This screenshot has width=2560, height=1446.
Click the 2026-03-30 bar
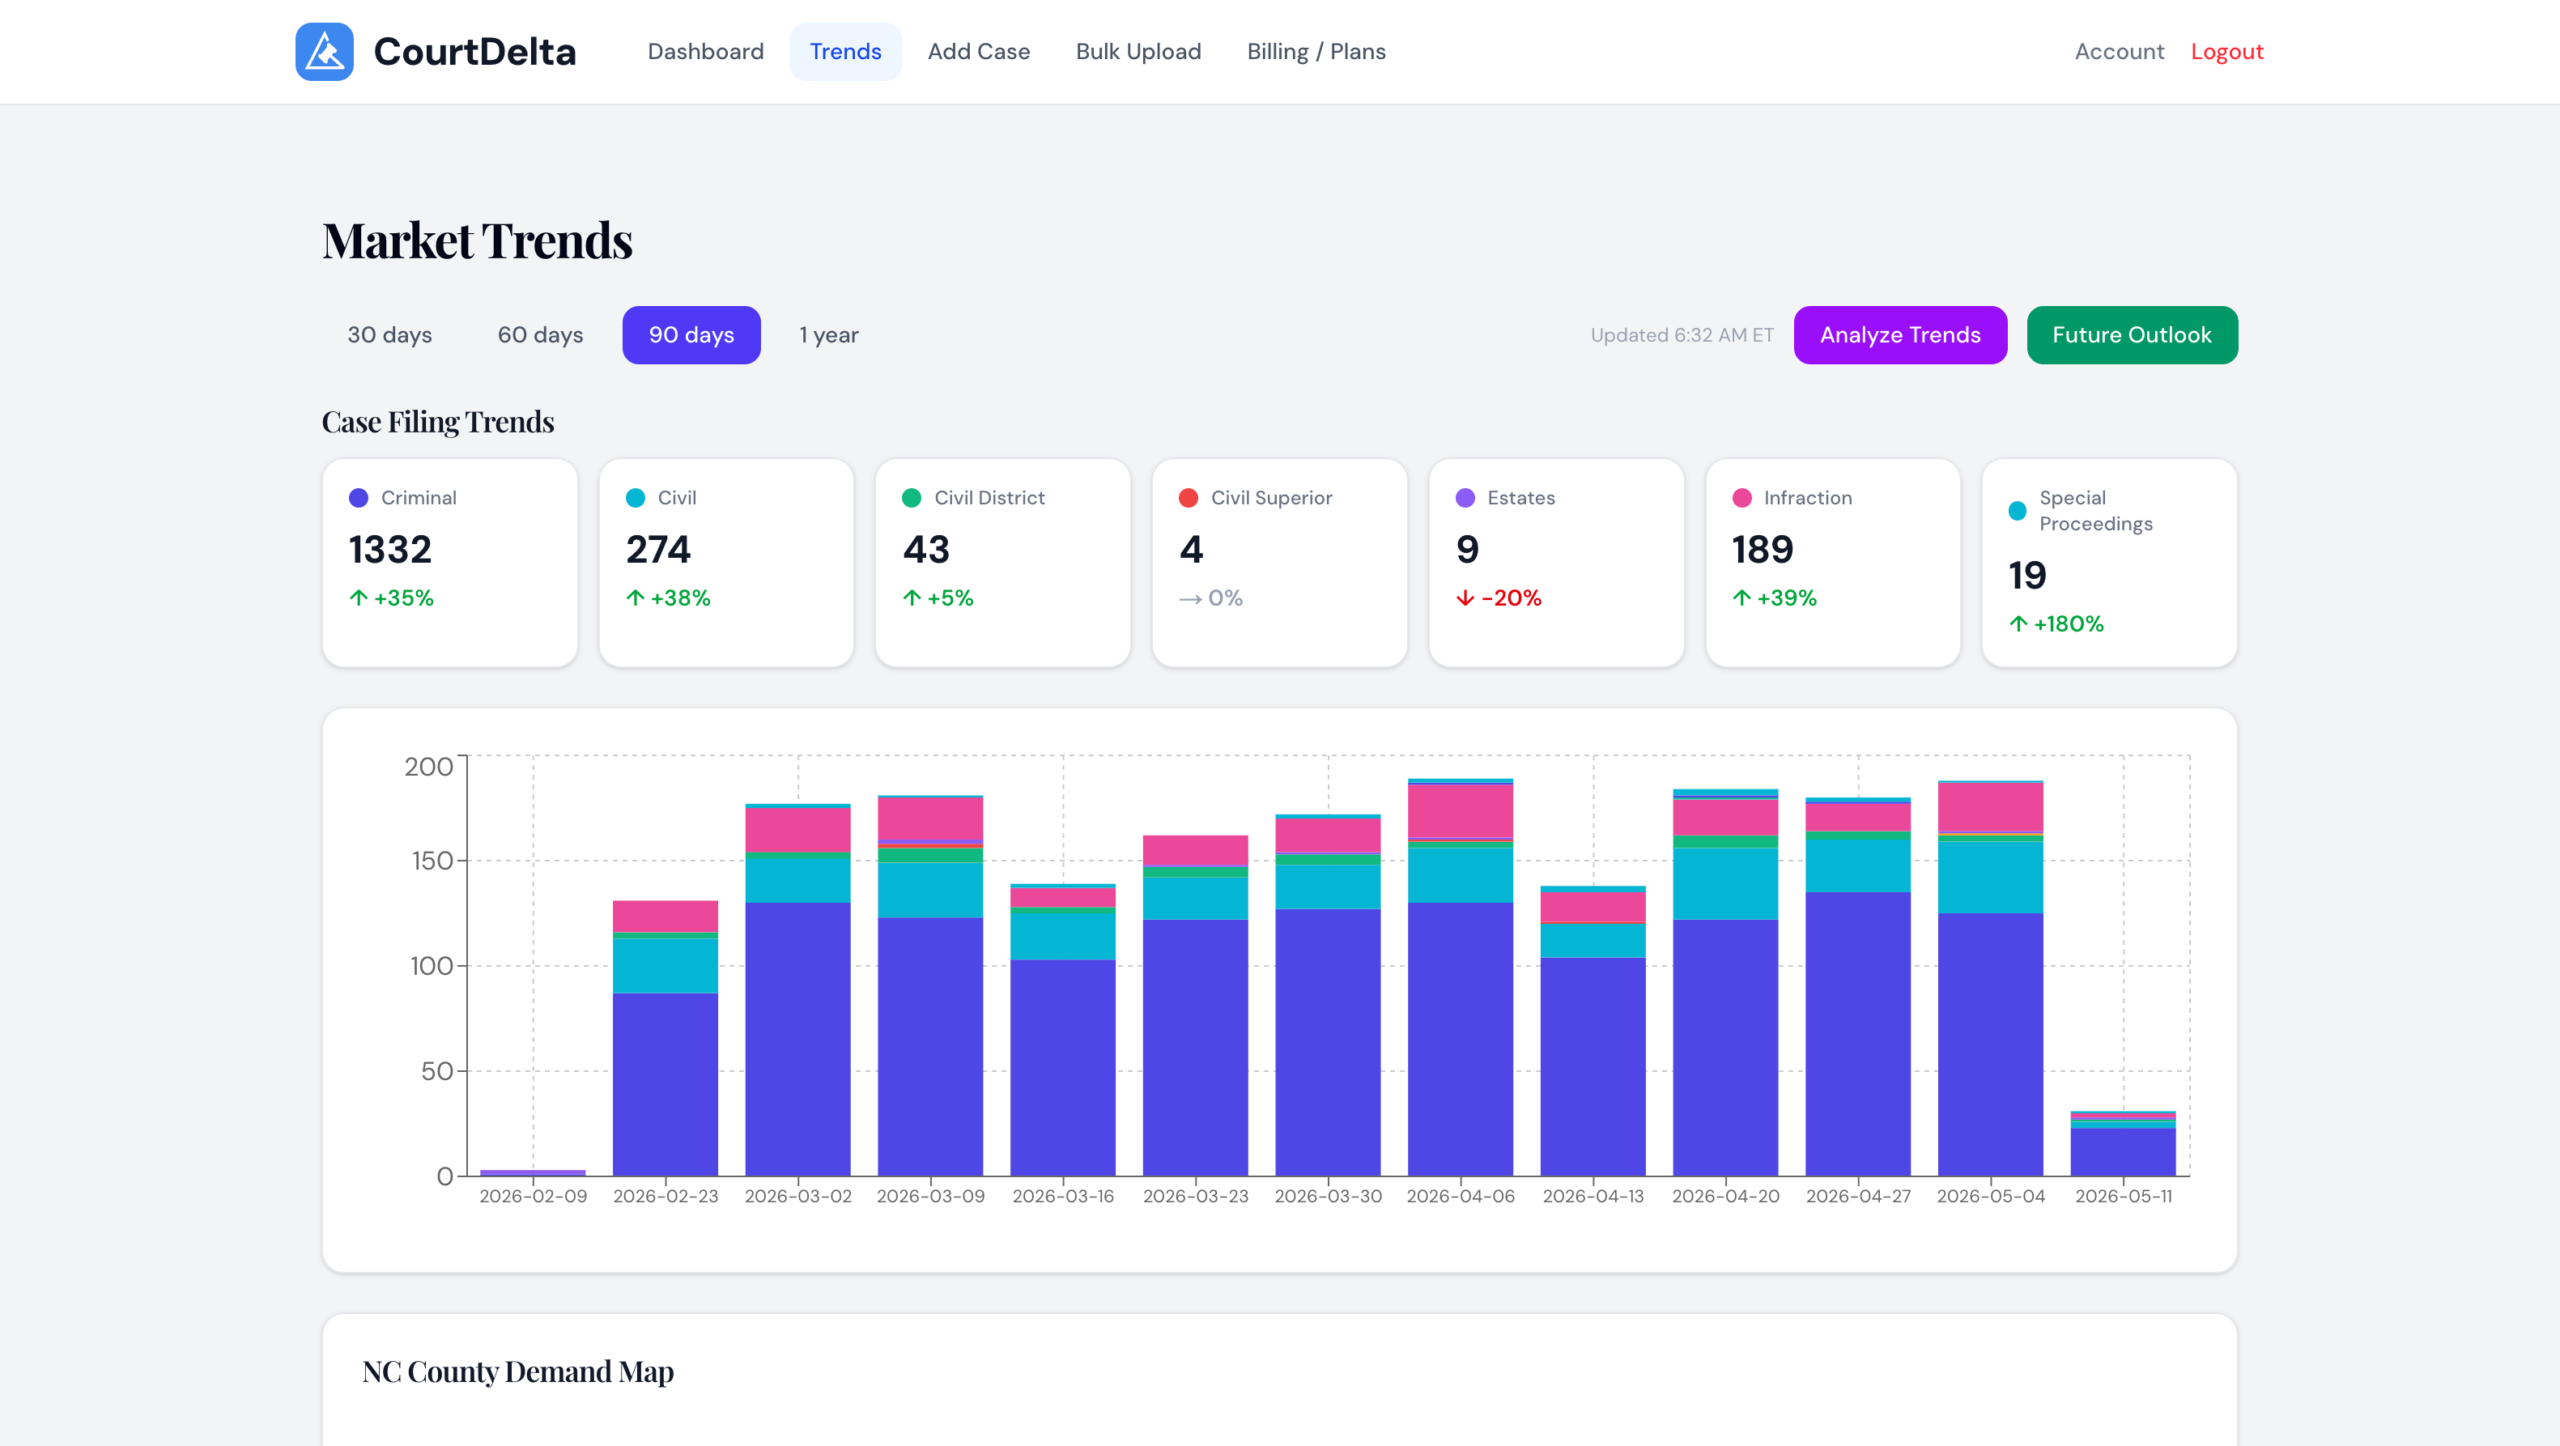(x=1328, y=995)
